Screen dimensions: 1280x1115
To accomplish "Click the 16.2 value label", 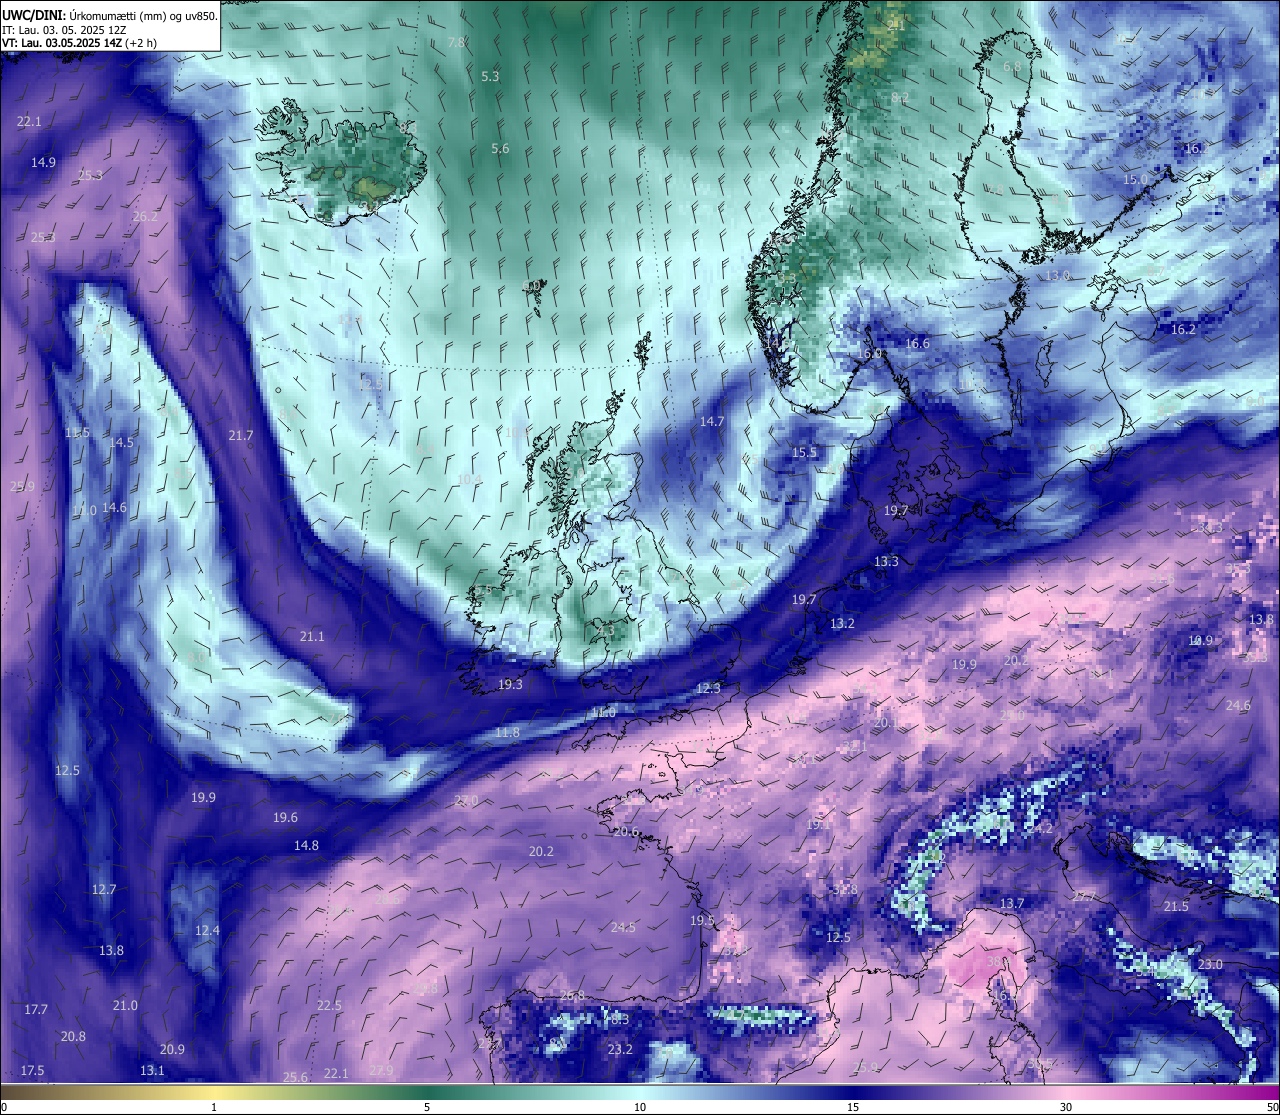I will [1183, 329].
